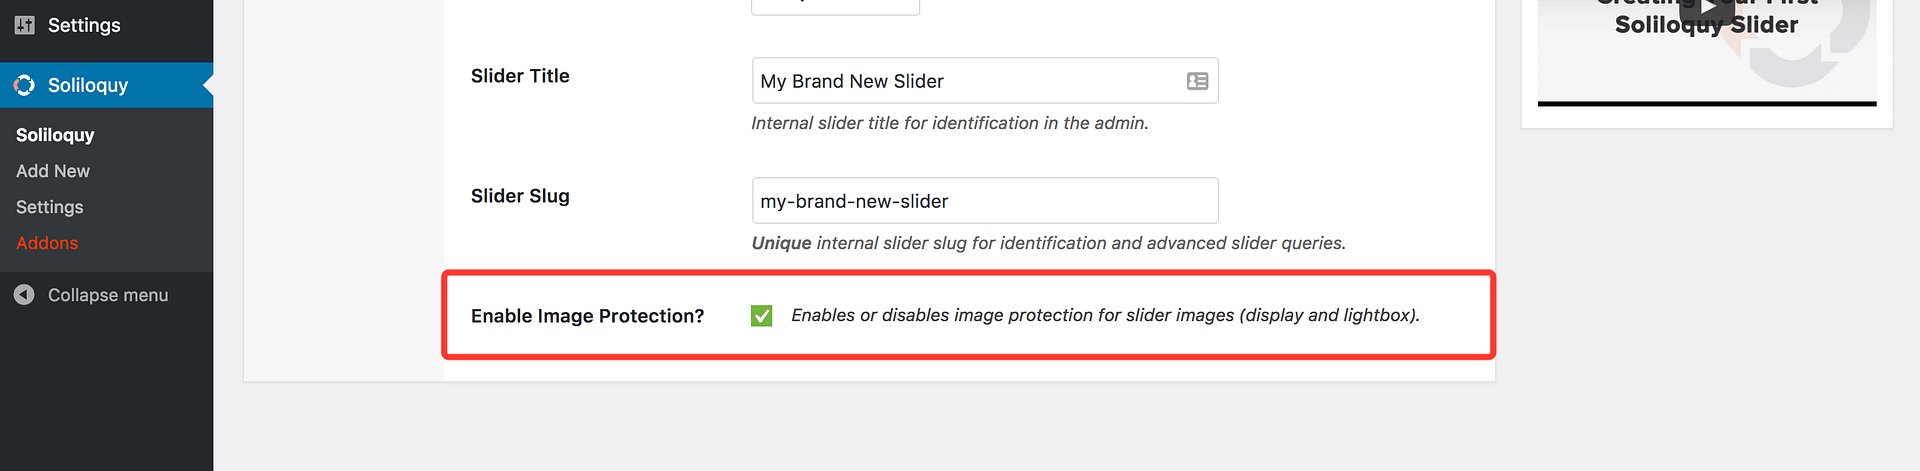Open the top-level Settings menu text
This screenshot has width=1920, height=471.
coord(84,25)
